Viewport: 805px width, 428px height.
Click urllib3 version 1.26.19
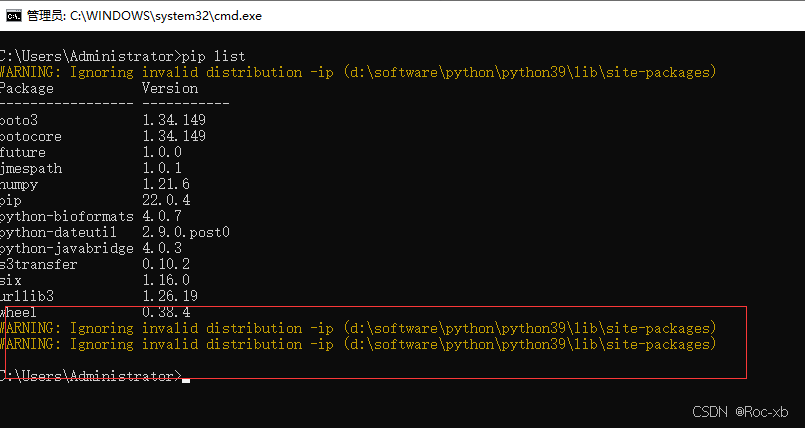(170, 296)
